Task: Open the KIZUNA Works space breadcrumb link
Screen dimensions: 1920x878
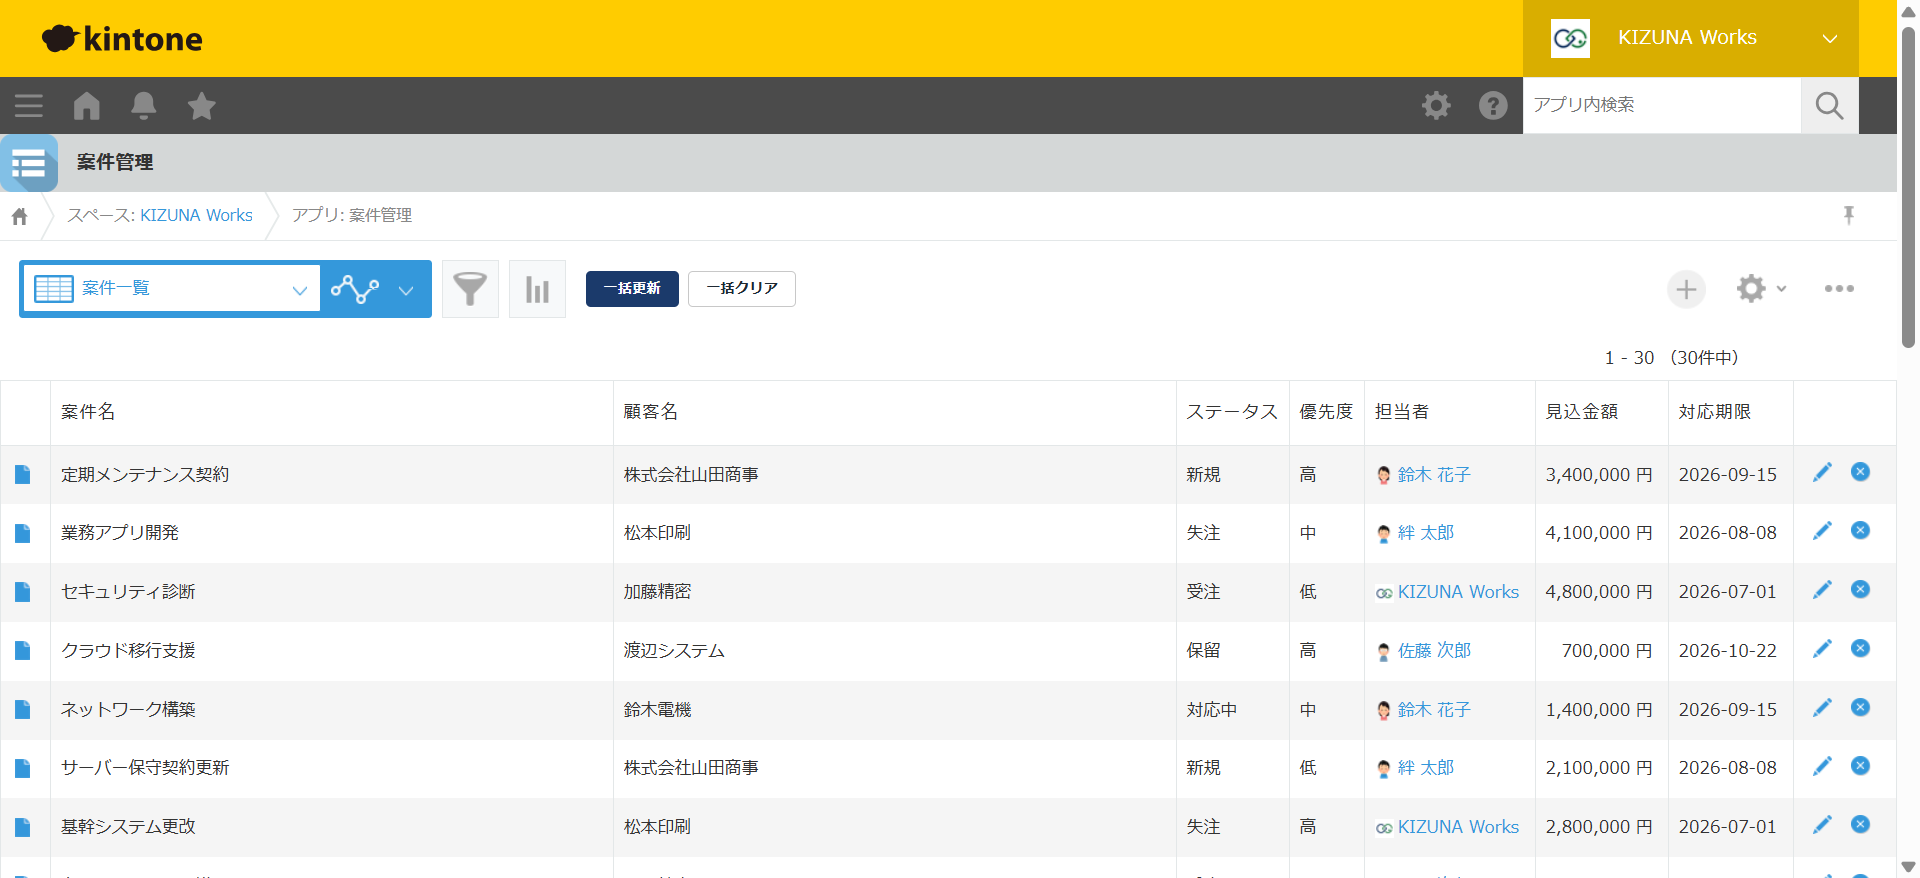Action: point(196,215)
